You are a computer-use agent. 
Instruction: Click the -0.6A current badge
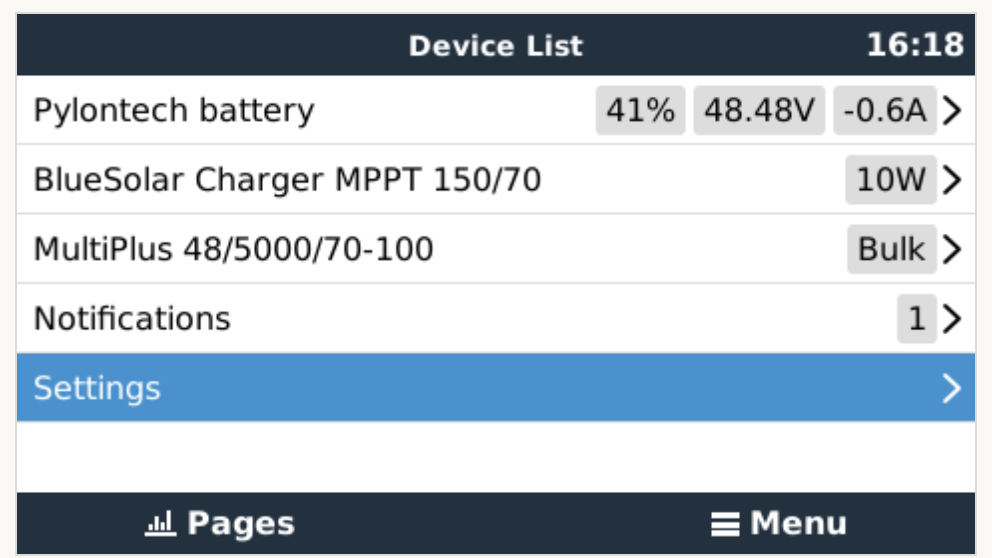884,110
